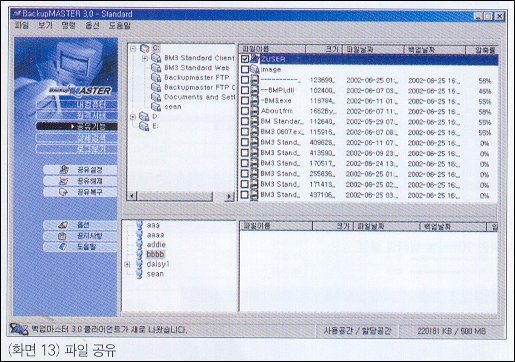Expand the daisy1 user node
The image size is (515, 362).
pos(127,265)
